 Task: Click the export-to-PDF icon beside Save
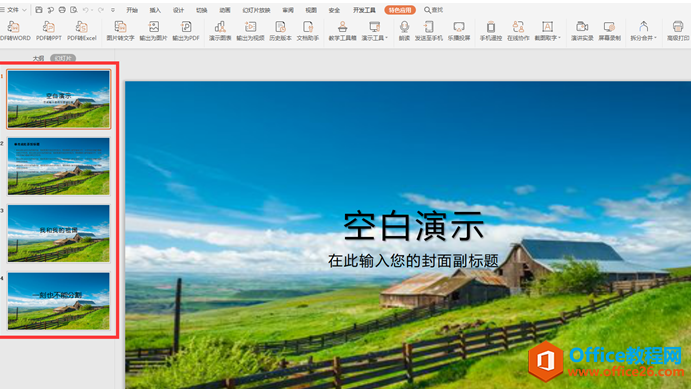click(x=51, y=10)
